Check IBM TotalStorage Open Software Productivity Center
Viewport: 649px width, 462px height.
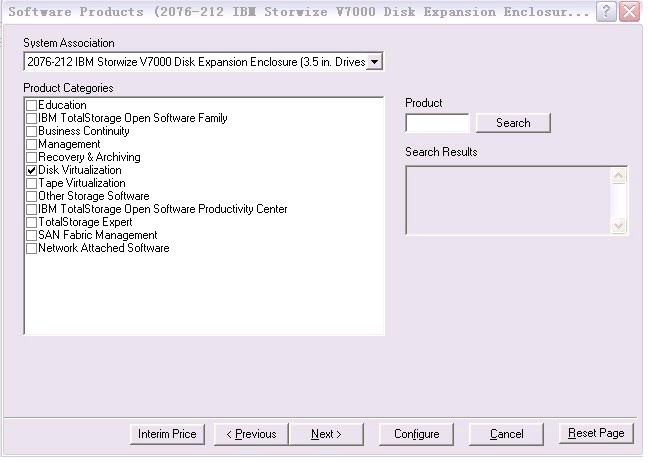click(31, 209)
